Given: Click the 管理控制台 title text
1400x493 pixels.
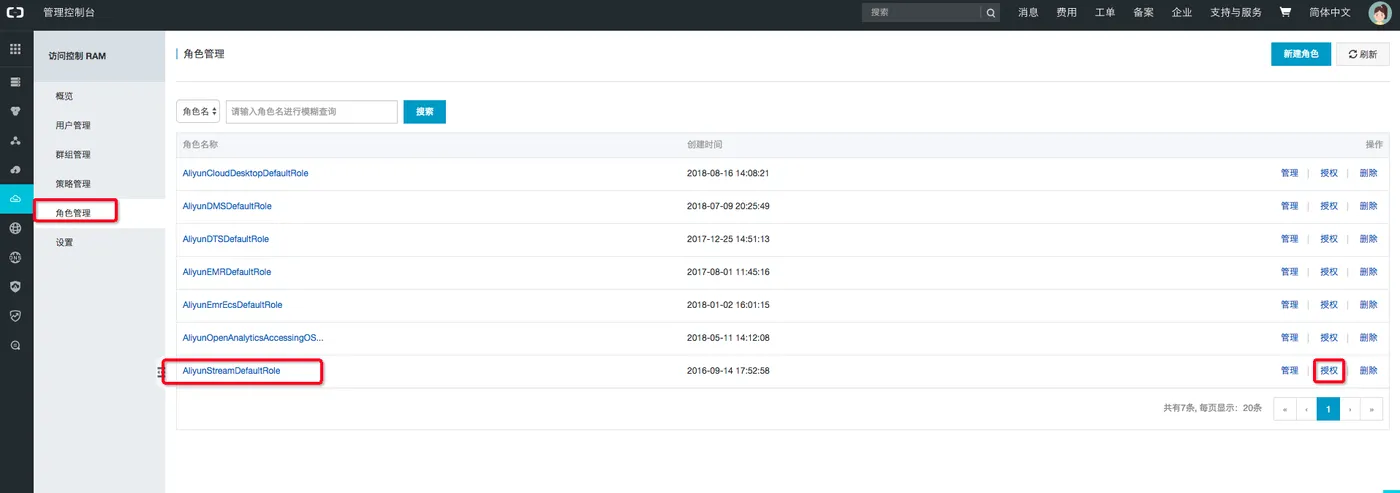Looking at the screenshot, I should 69,13.
